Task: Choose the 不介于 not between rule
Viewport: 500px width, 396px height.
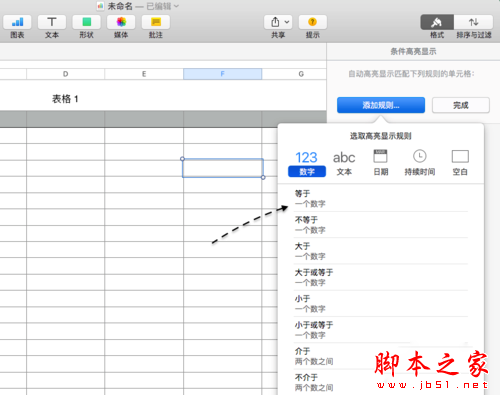Action: tap(381, 382)
